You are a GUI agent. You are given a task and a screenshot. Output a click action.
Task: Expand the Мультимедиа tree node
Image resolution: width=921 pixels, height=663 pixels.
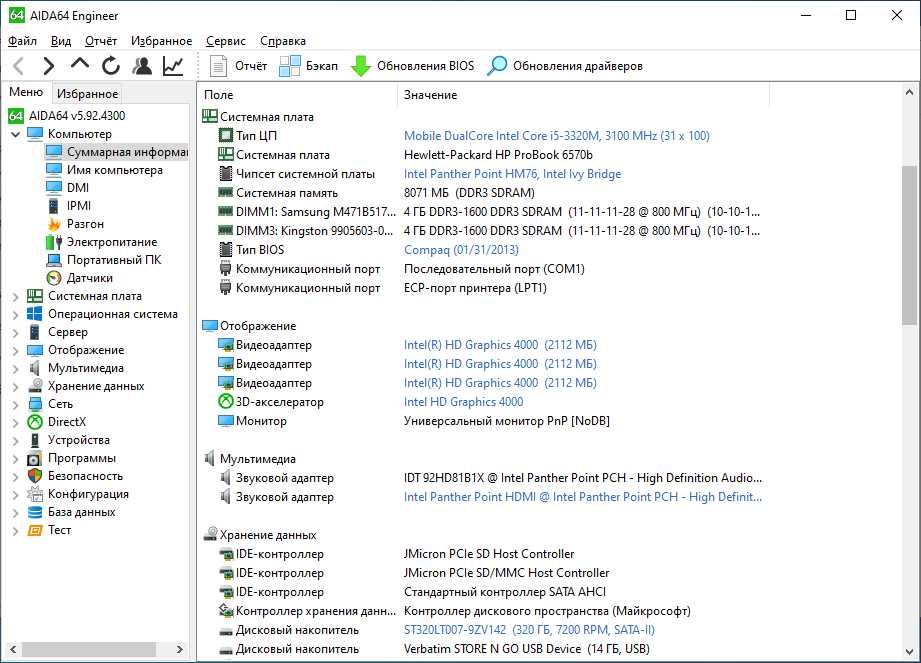(x=16, y=369)
